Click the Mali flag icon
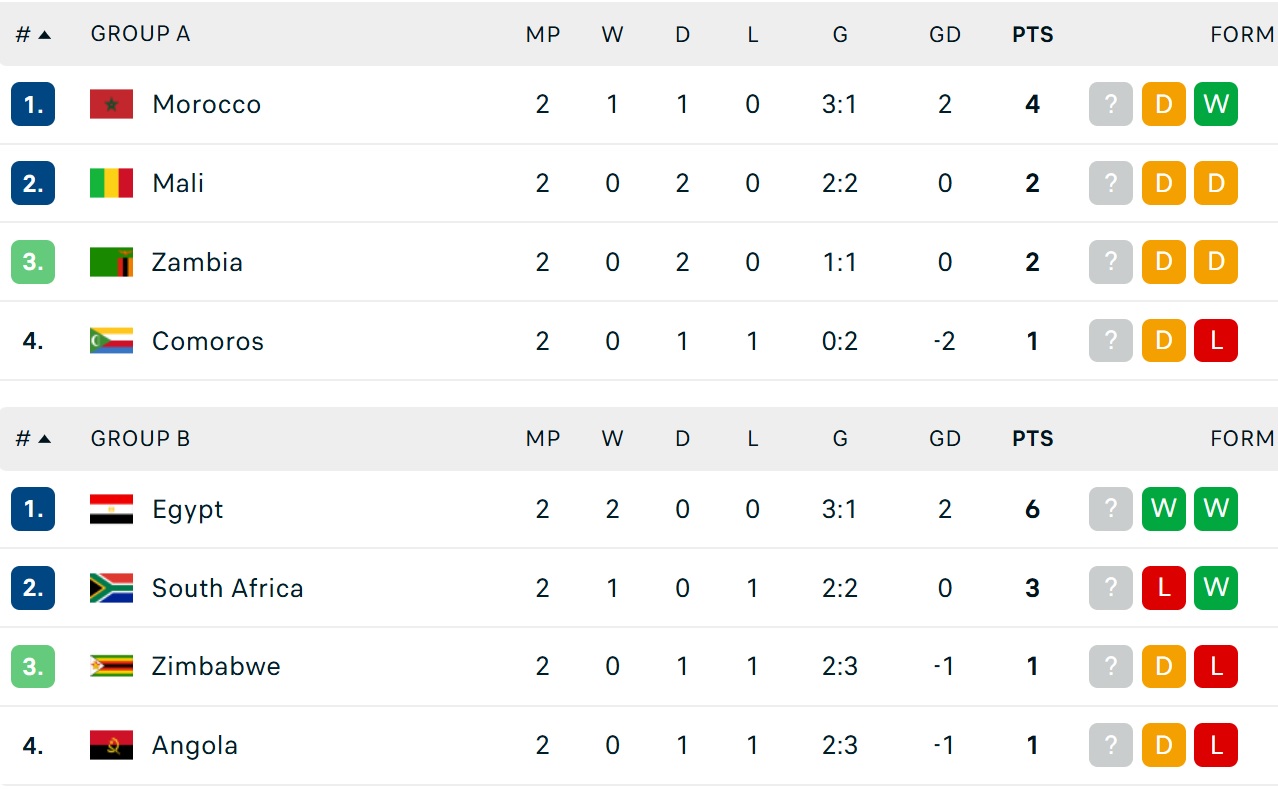The width and height of the screenshot is (1278, 789). pos(111,183)
